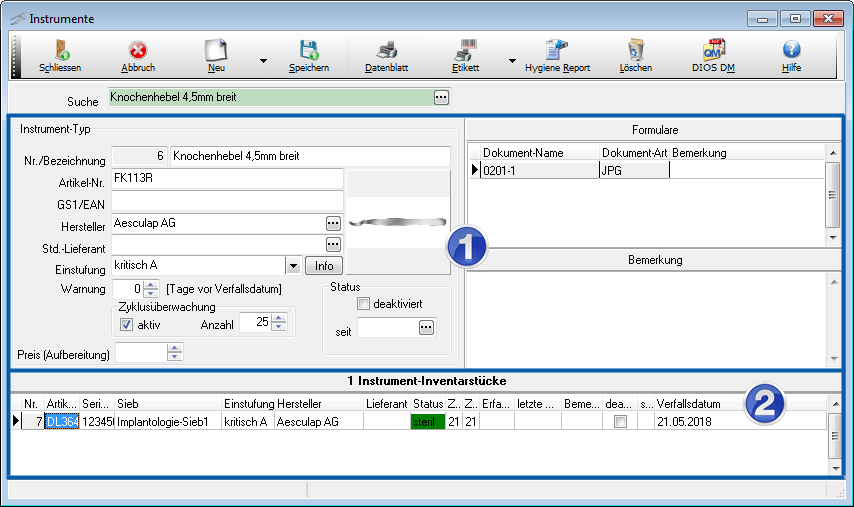Expand dropdown arrow next to Neu
Image resolution: width=854 pixels, height=507 pixels.
point(263,60)
